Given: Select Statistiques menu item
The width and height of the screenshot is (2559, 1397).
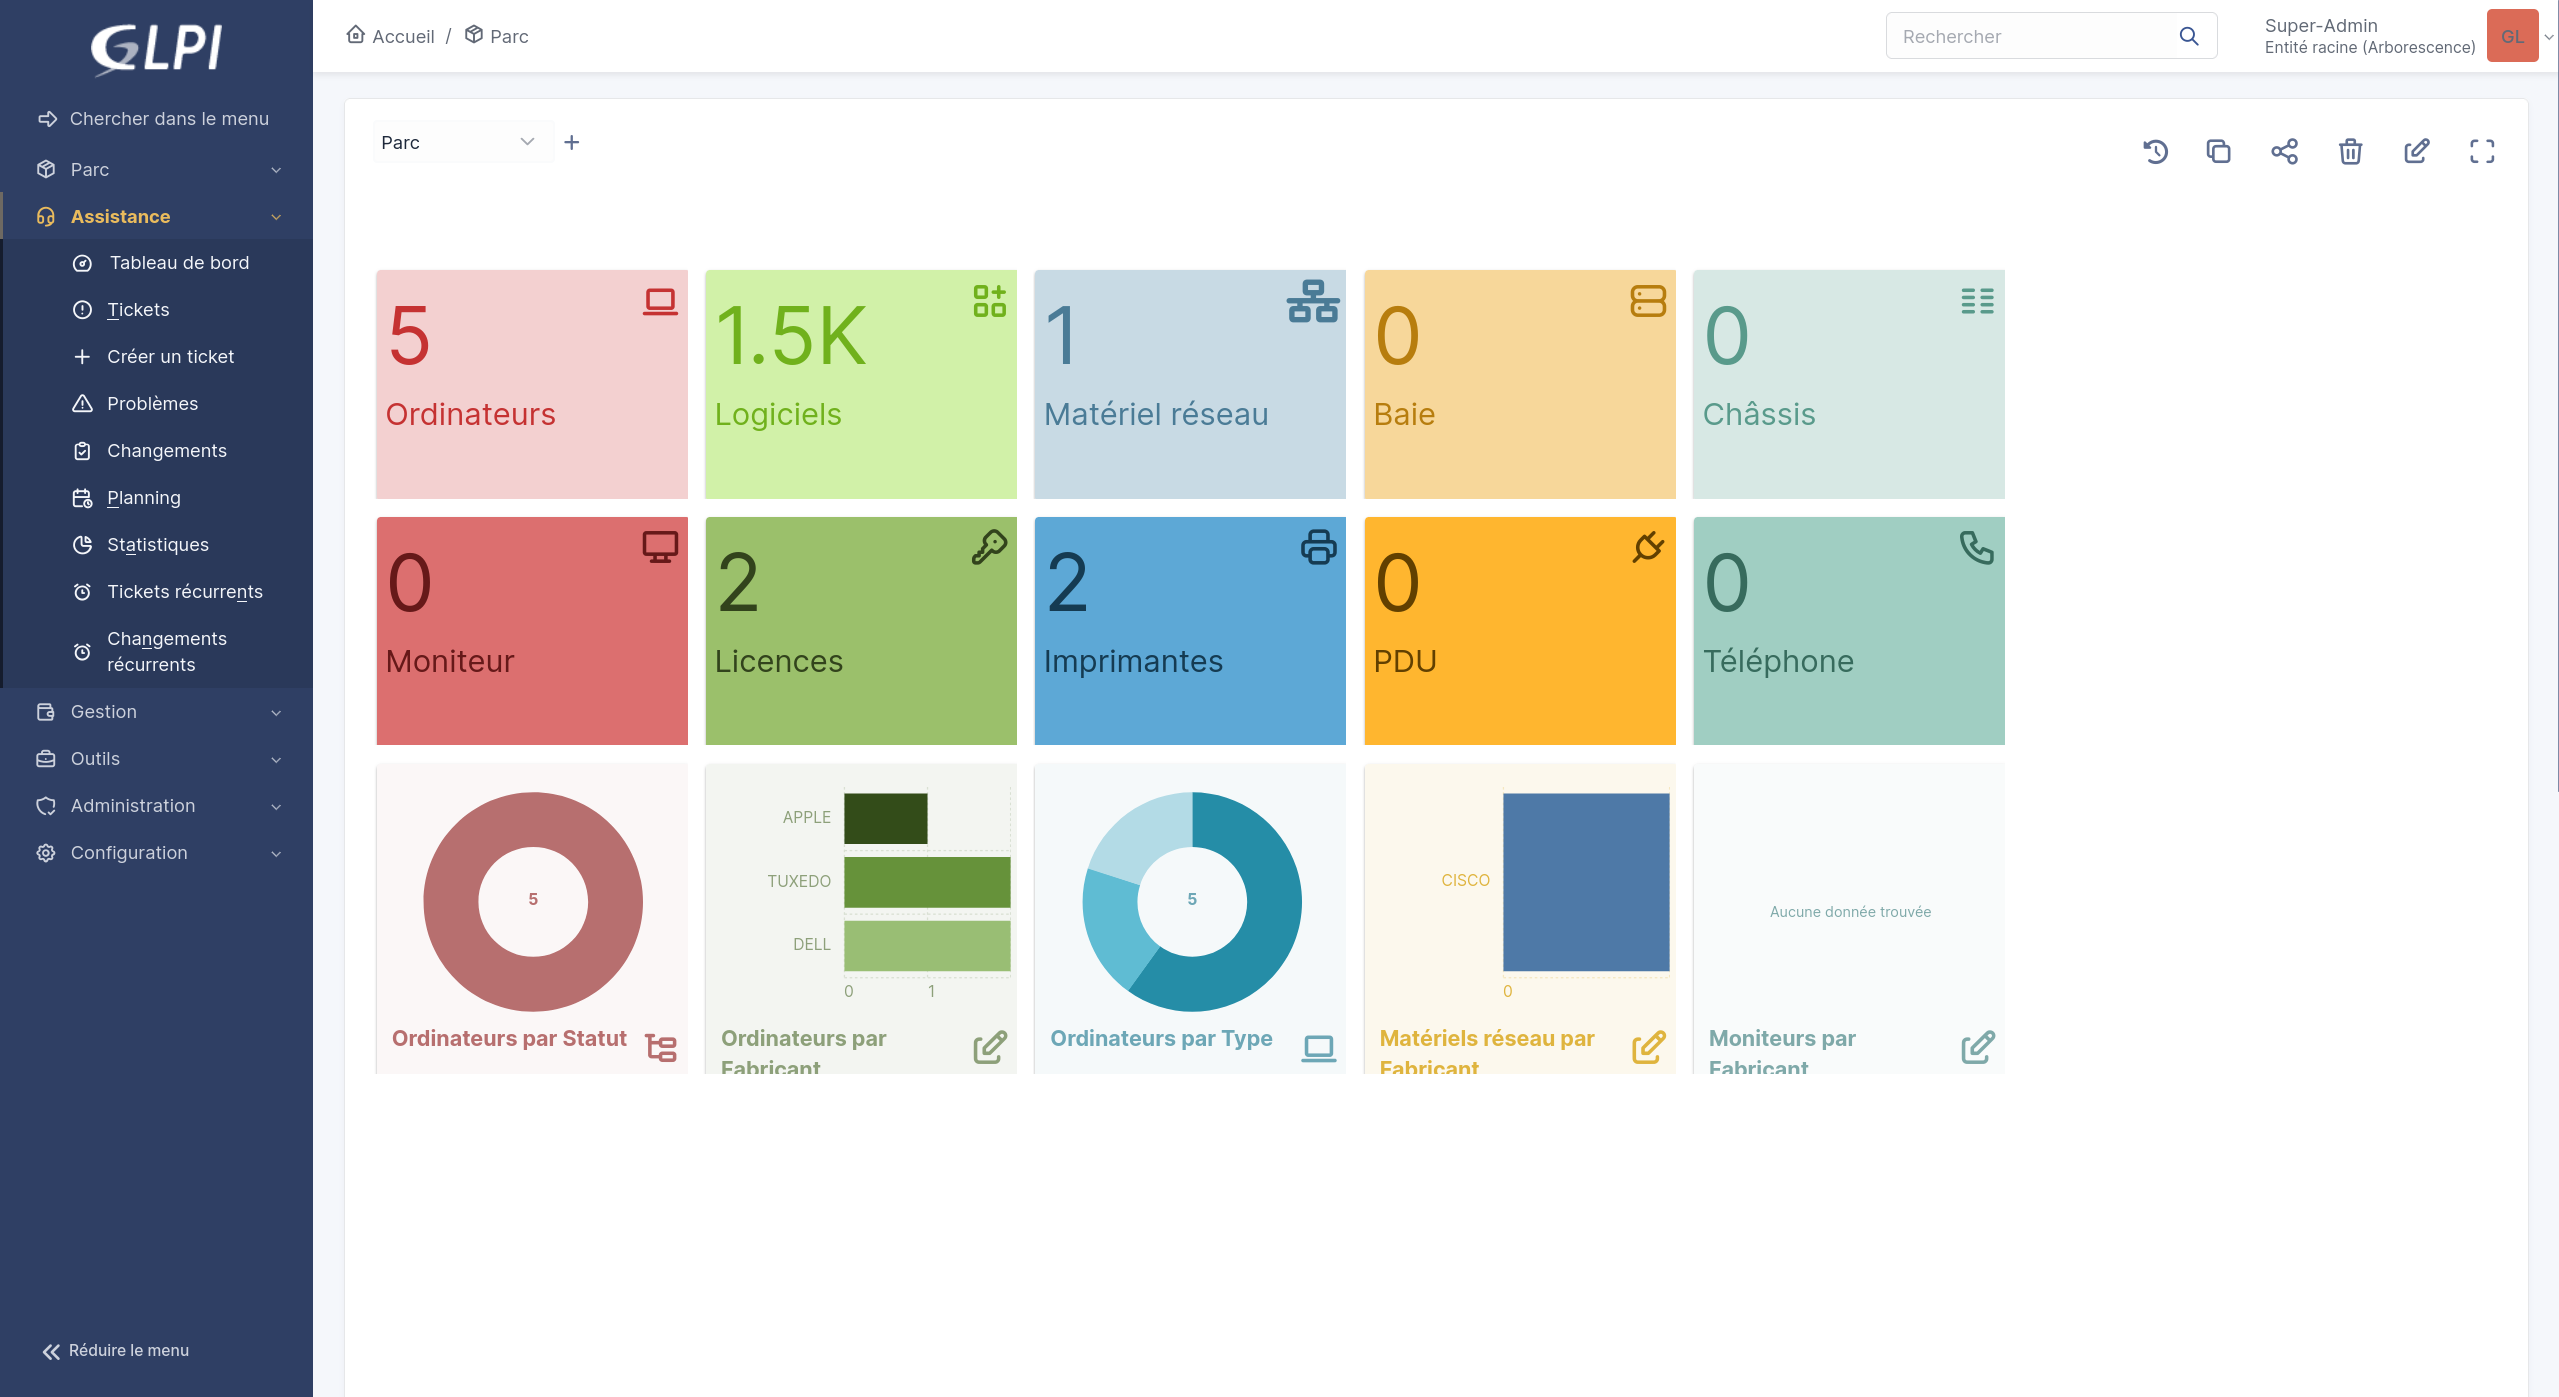Looking at the screenshot, I should pyautogui.click(x=158, y=545).
